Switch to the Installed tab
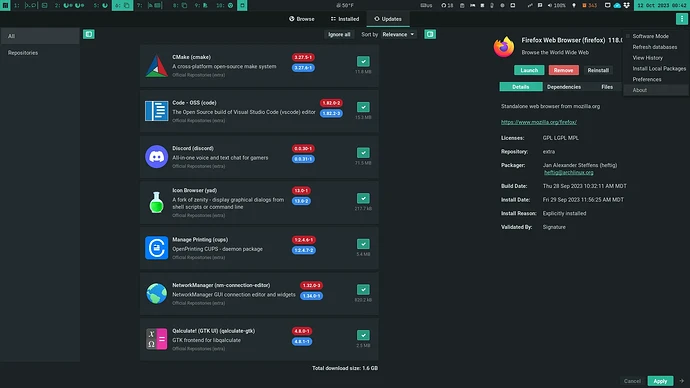This screenshot has height=388, width=690. (345, 19)
